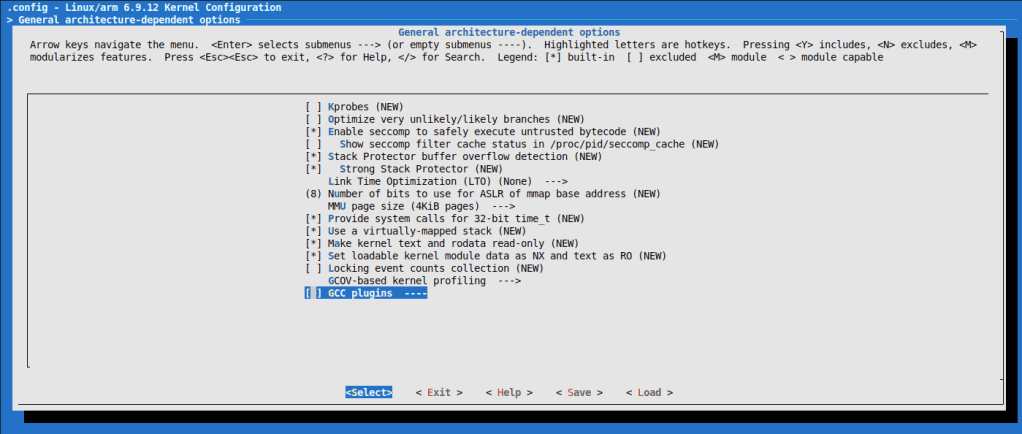Toggle Show seccomp filter cache status option
The height and width of the screenshot is (434, 1022).
[x=313, y=144]
